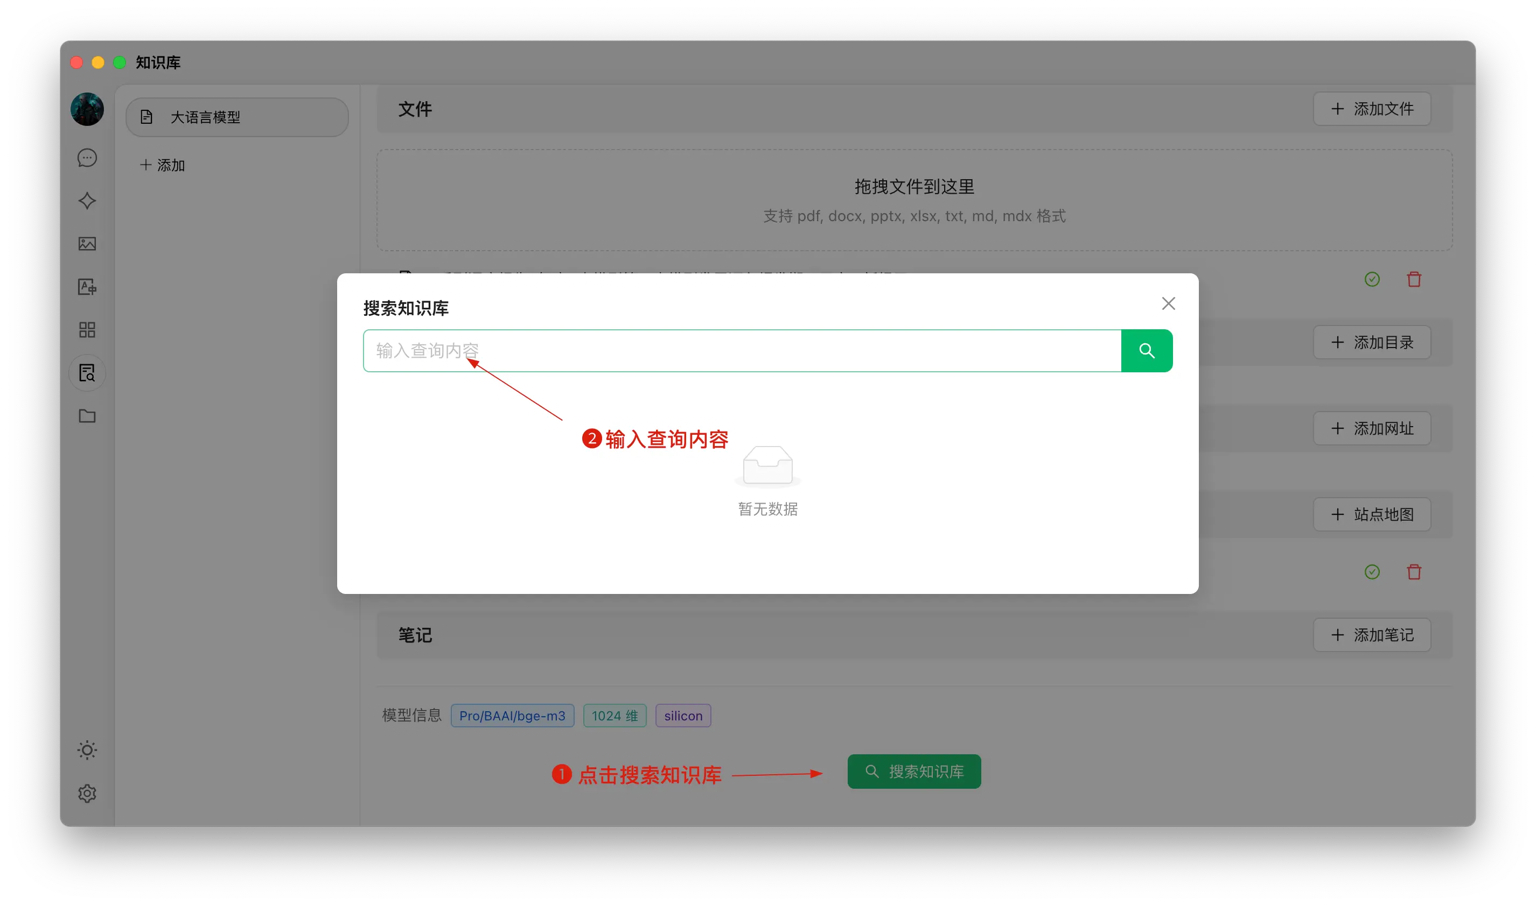Select the translation tool icon

[x=87, y=286]
